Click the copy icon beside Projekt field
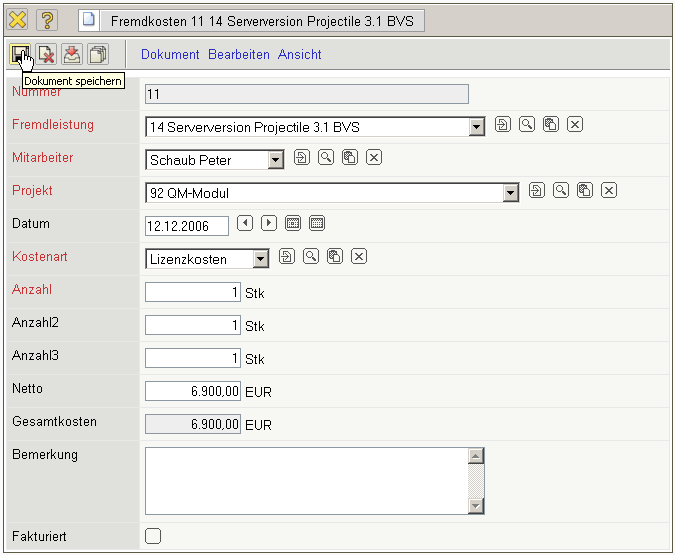Image resolution: width=675 pixels, height=556 pixels. coord(585,190)
